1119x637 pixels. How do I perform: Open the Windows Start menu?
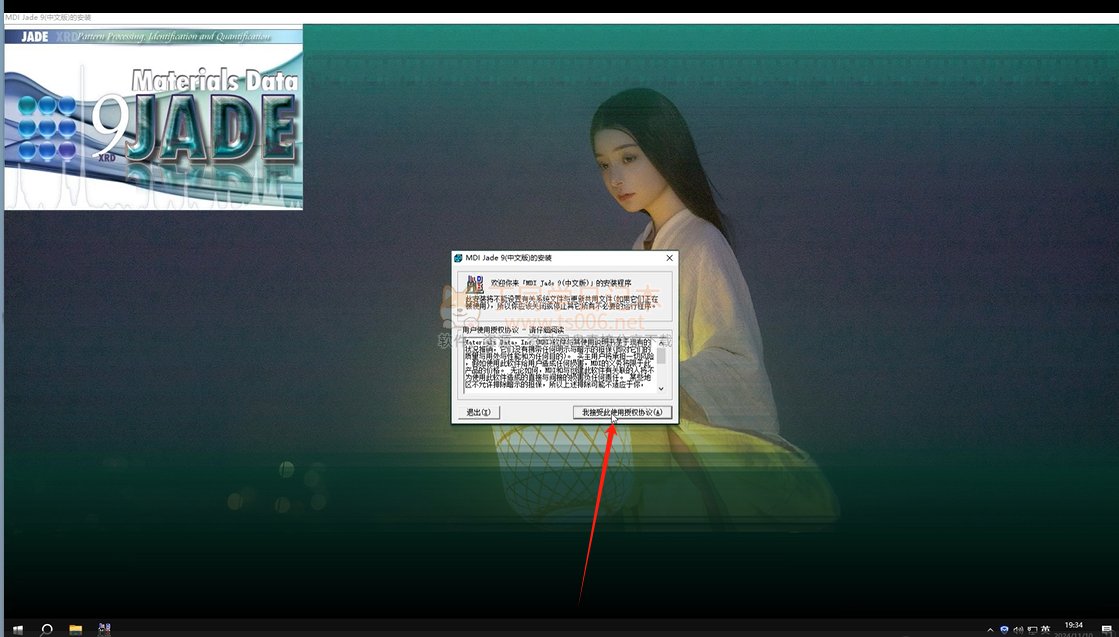click(17, 629)
